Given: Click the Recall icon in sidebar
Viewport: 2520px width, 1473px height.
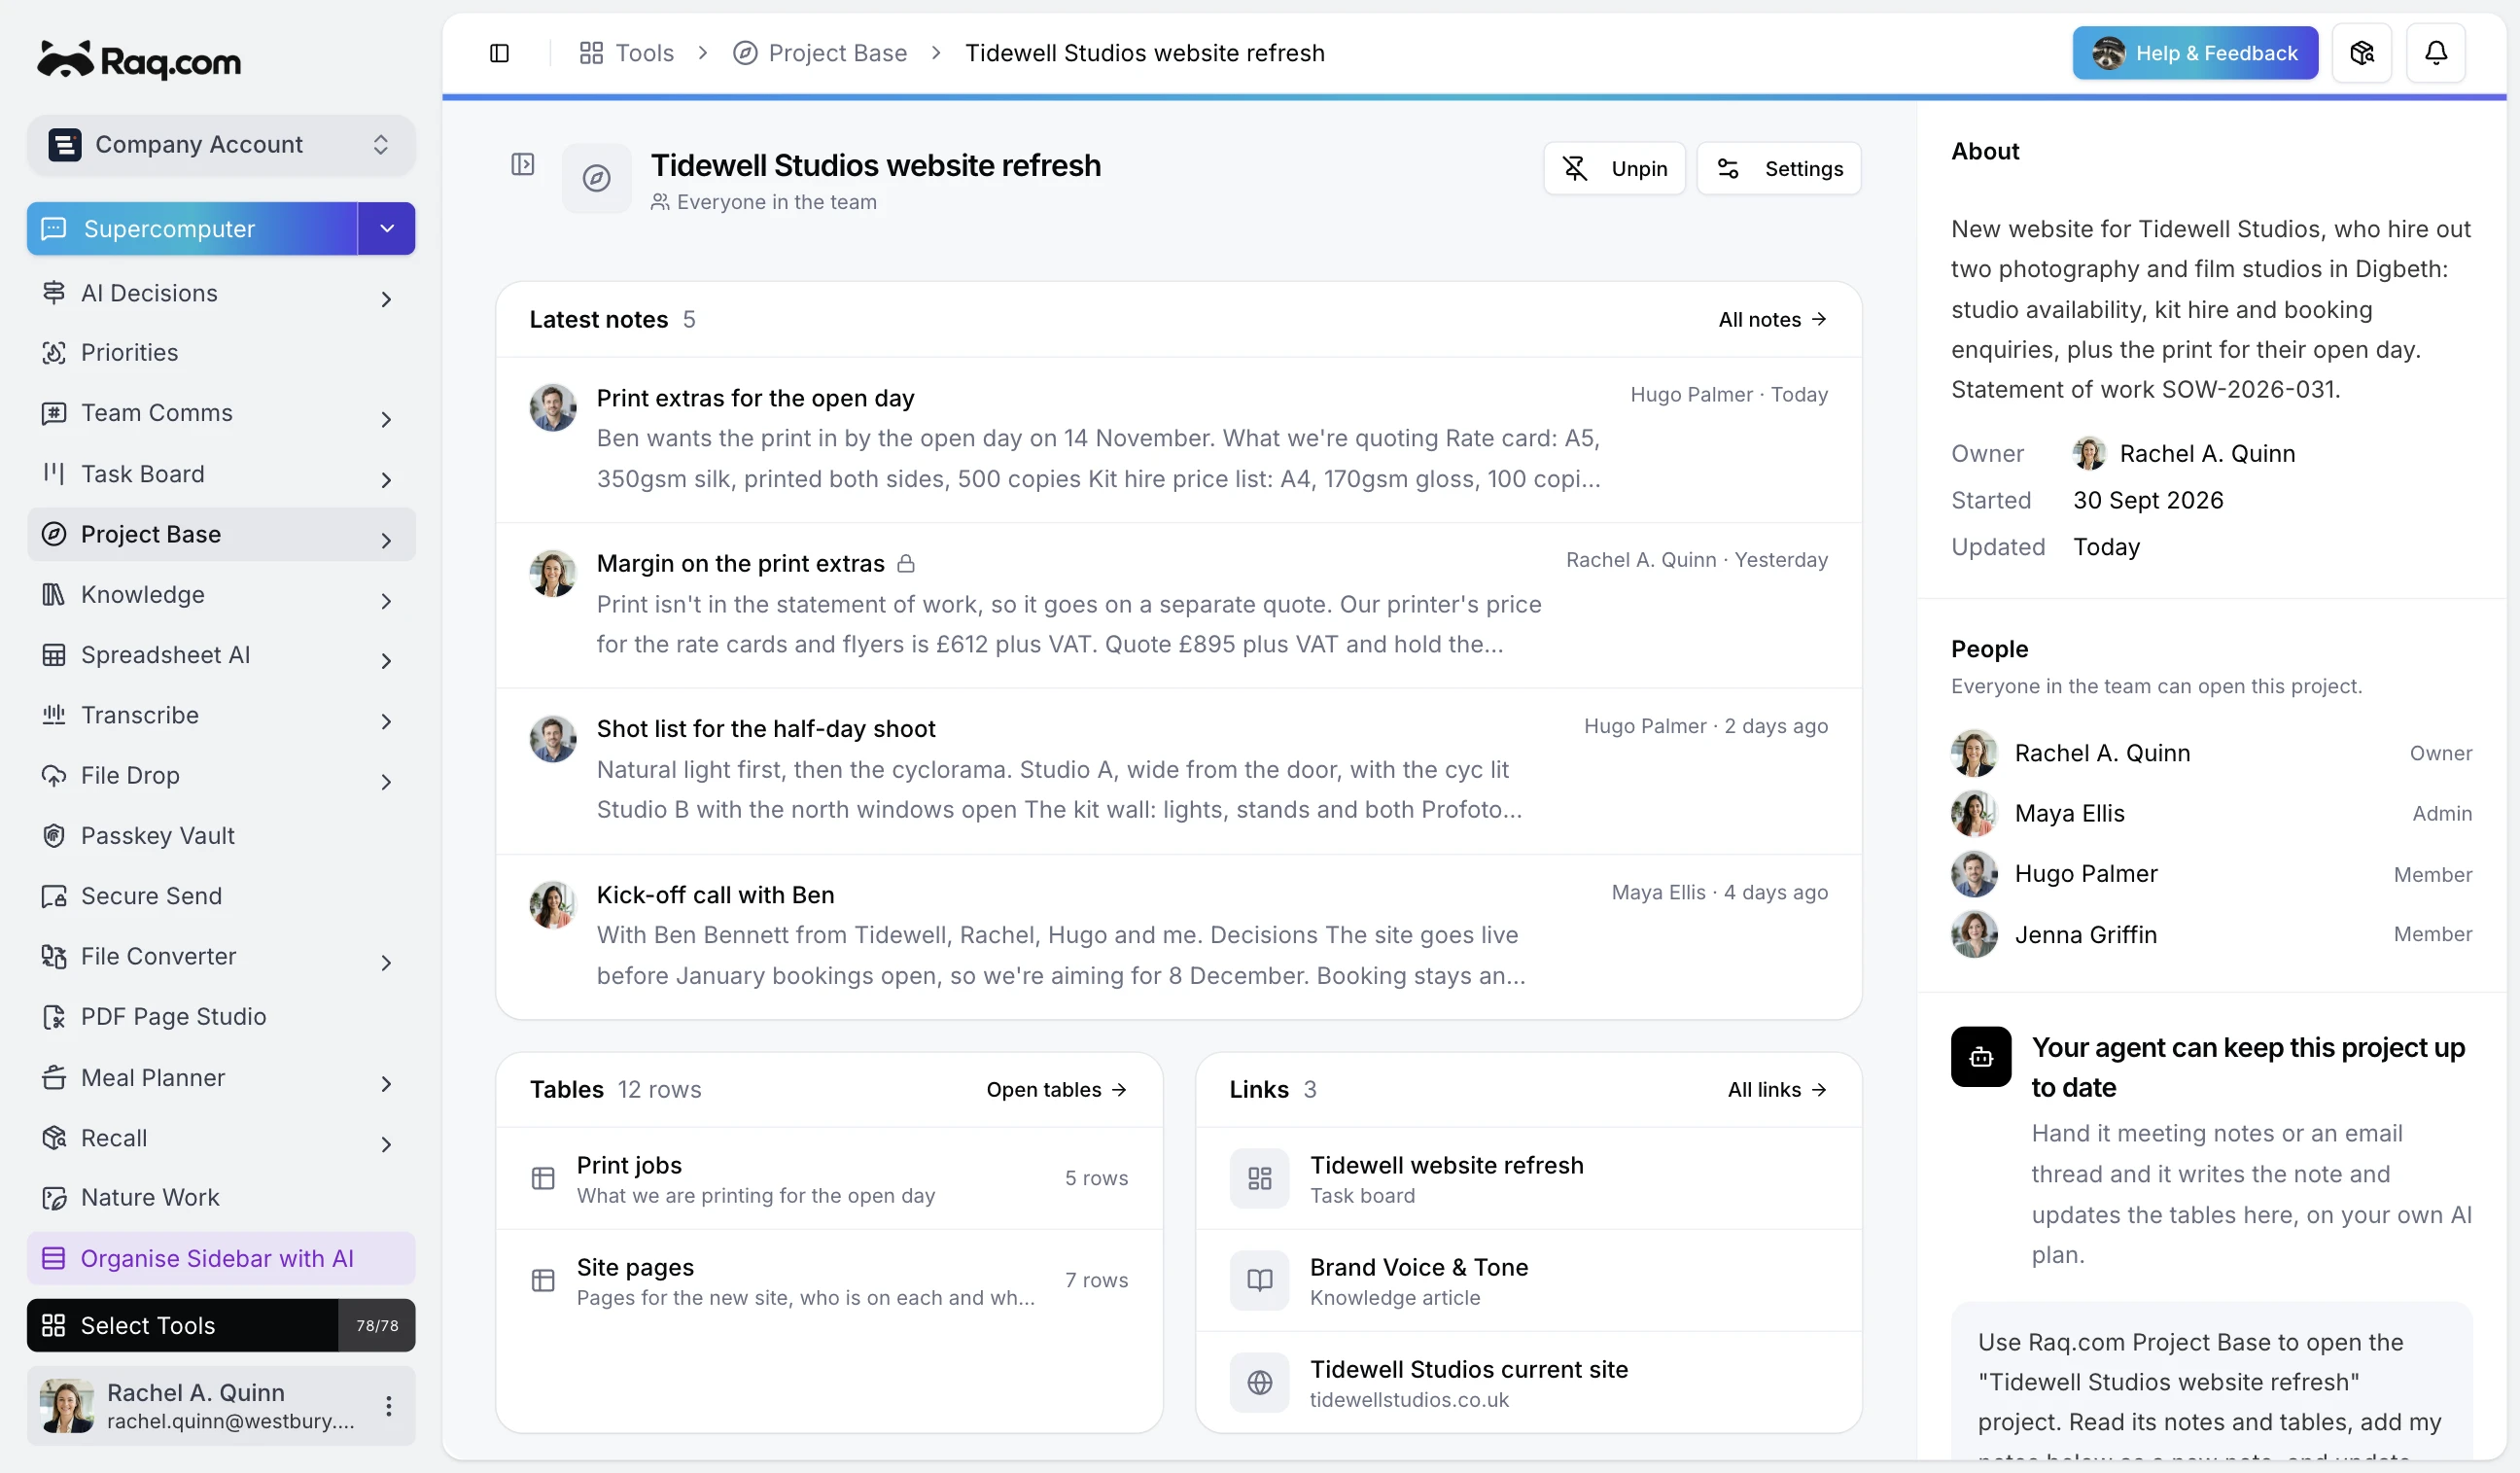Looking at the screenshot, I should pyautogui.click(x=54, y=1137).
